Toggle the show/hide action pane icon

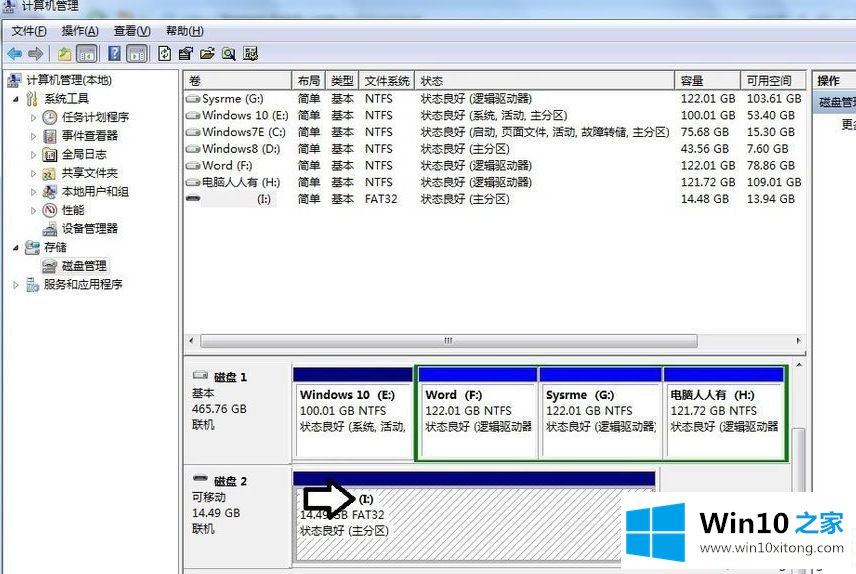(136, 54)
